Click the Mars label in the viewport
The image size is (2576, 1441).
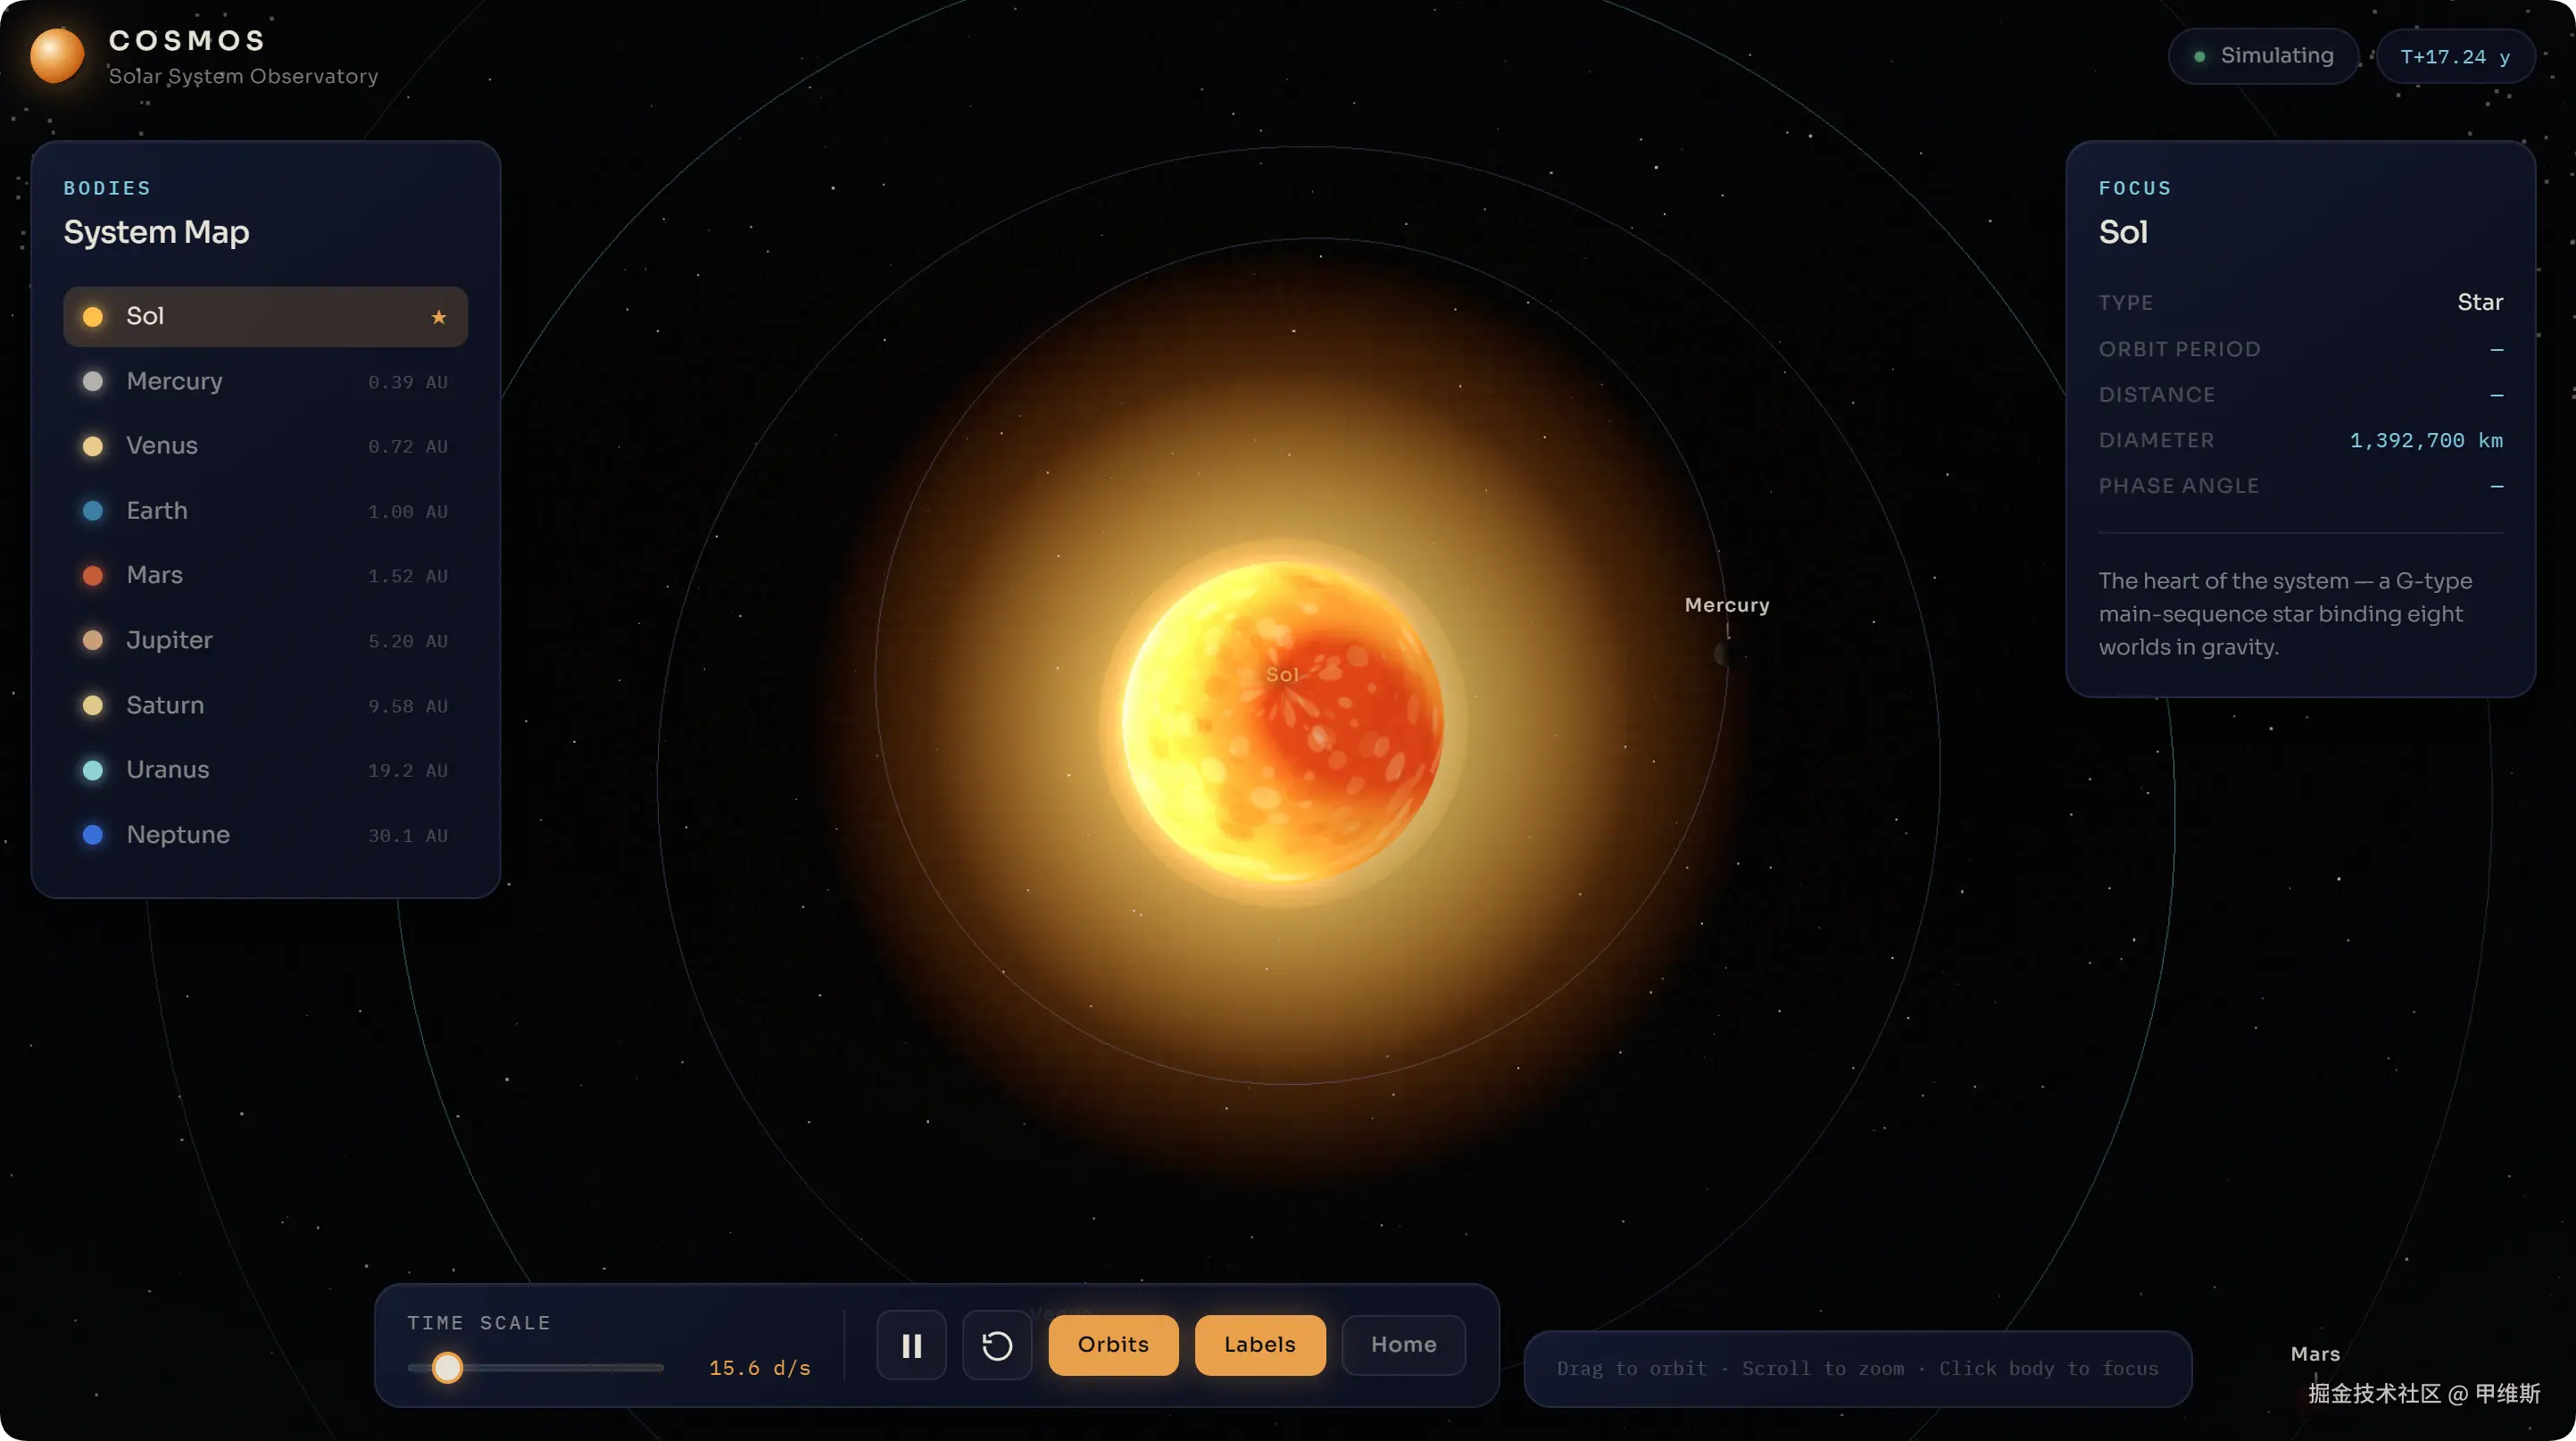2315,1354
